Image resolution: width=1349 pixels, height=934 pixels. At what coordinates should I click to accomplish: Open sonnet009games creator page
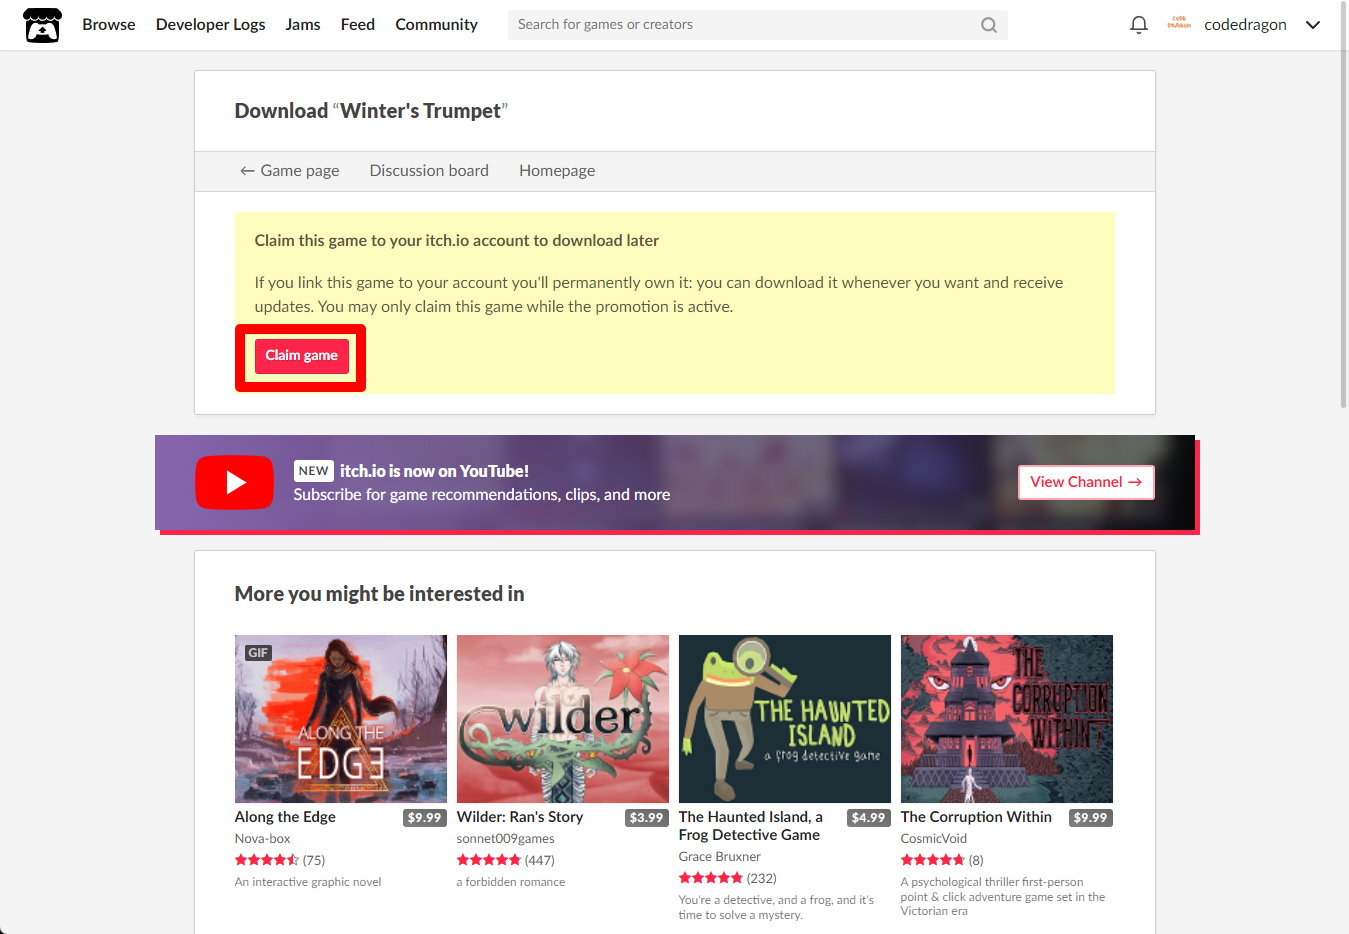(505, 839)
